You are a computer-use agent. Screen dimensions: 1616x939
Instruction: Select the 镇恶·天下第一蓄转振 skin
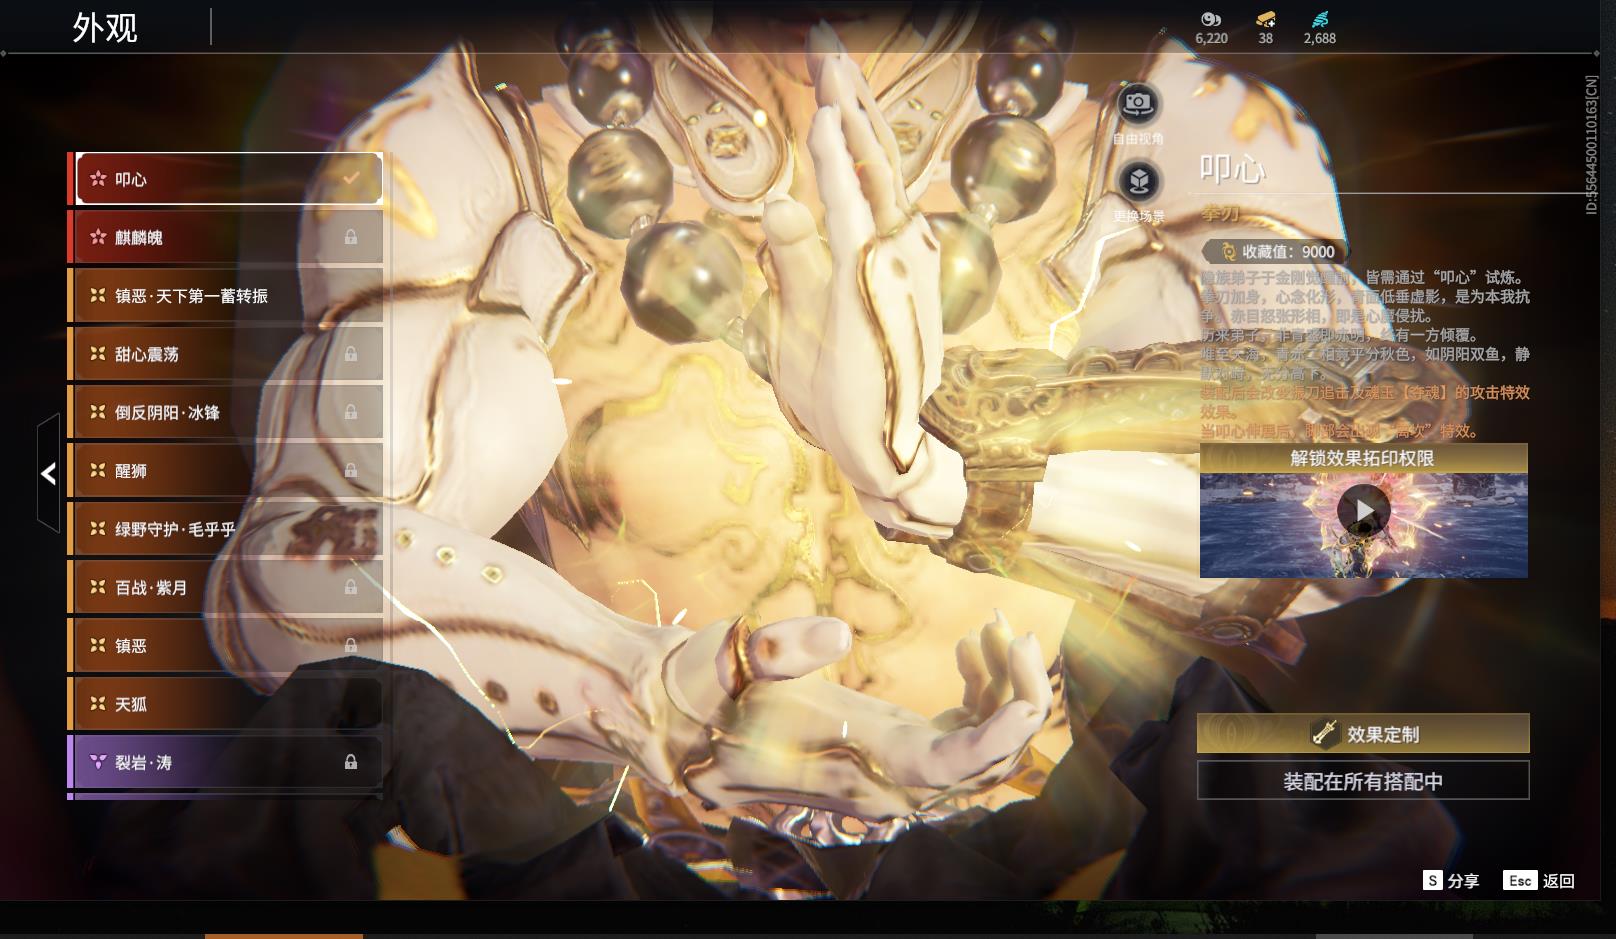(226, 296)
